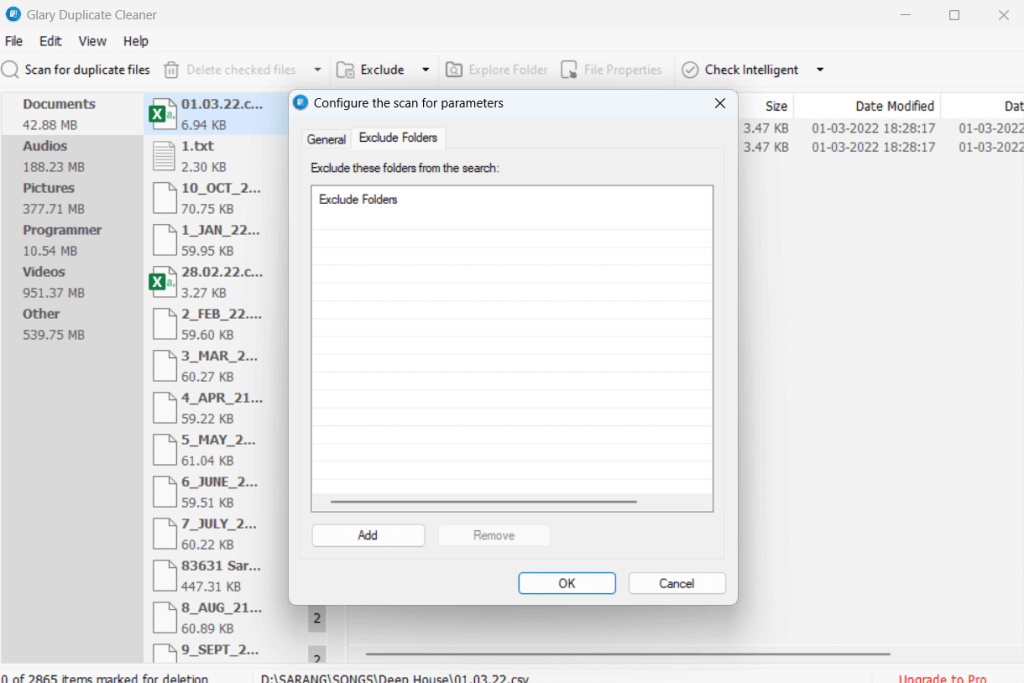Screen dimensions: 1024x683
Task: Click the Remove button
Action: point(494,535)
